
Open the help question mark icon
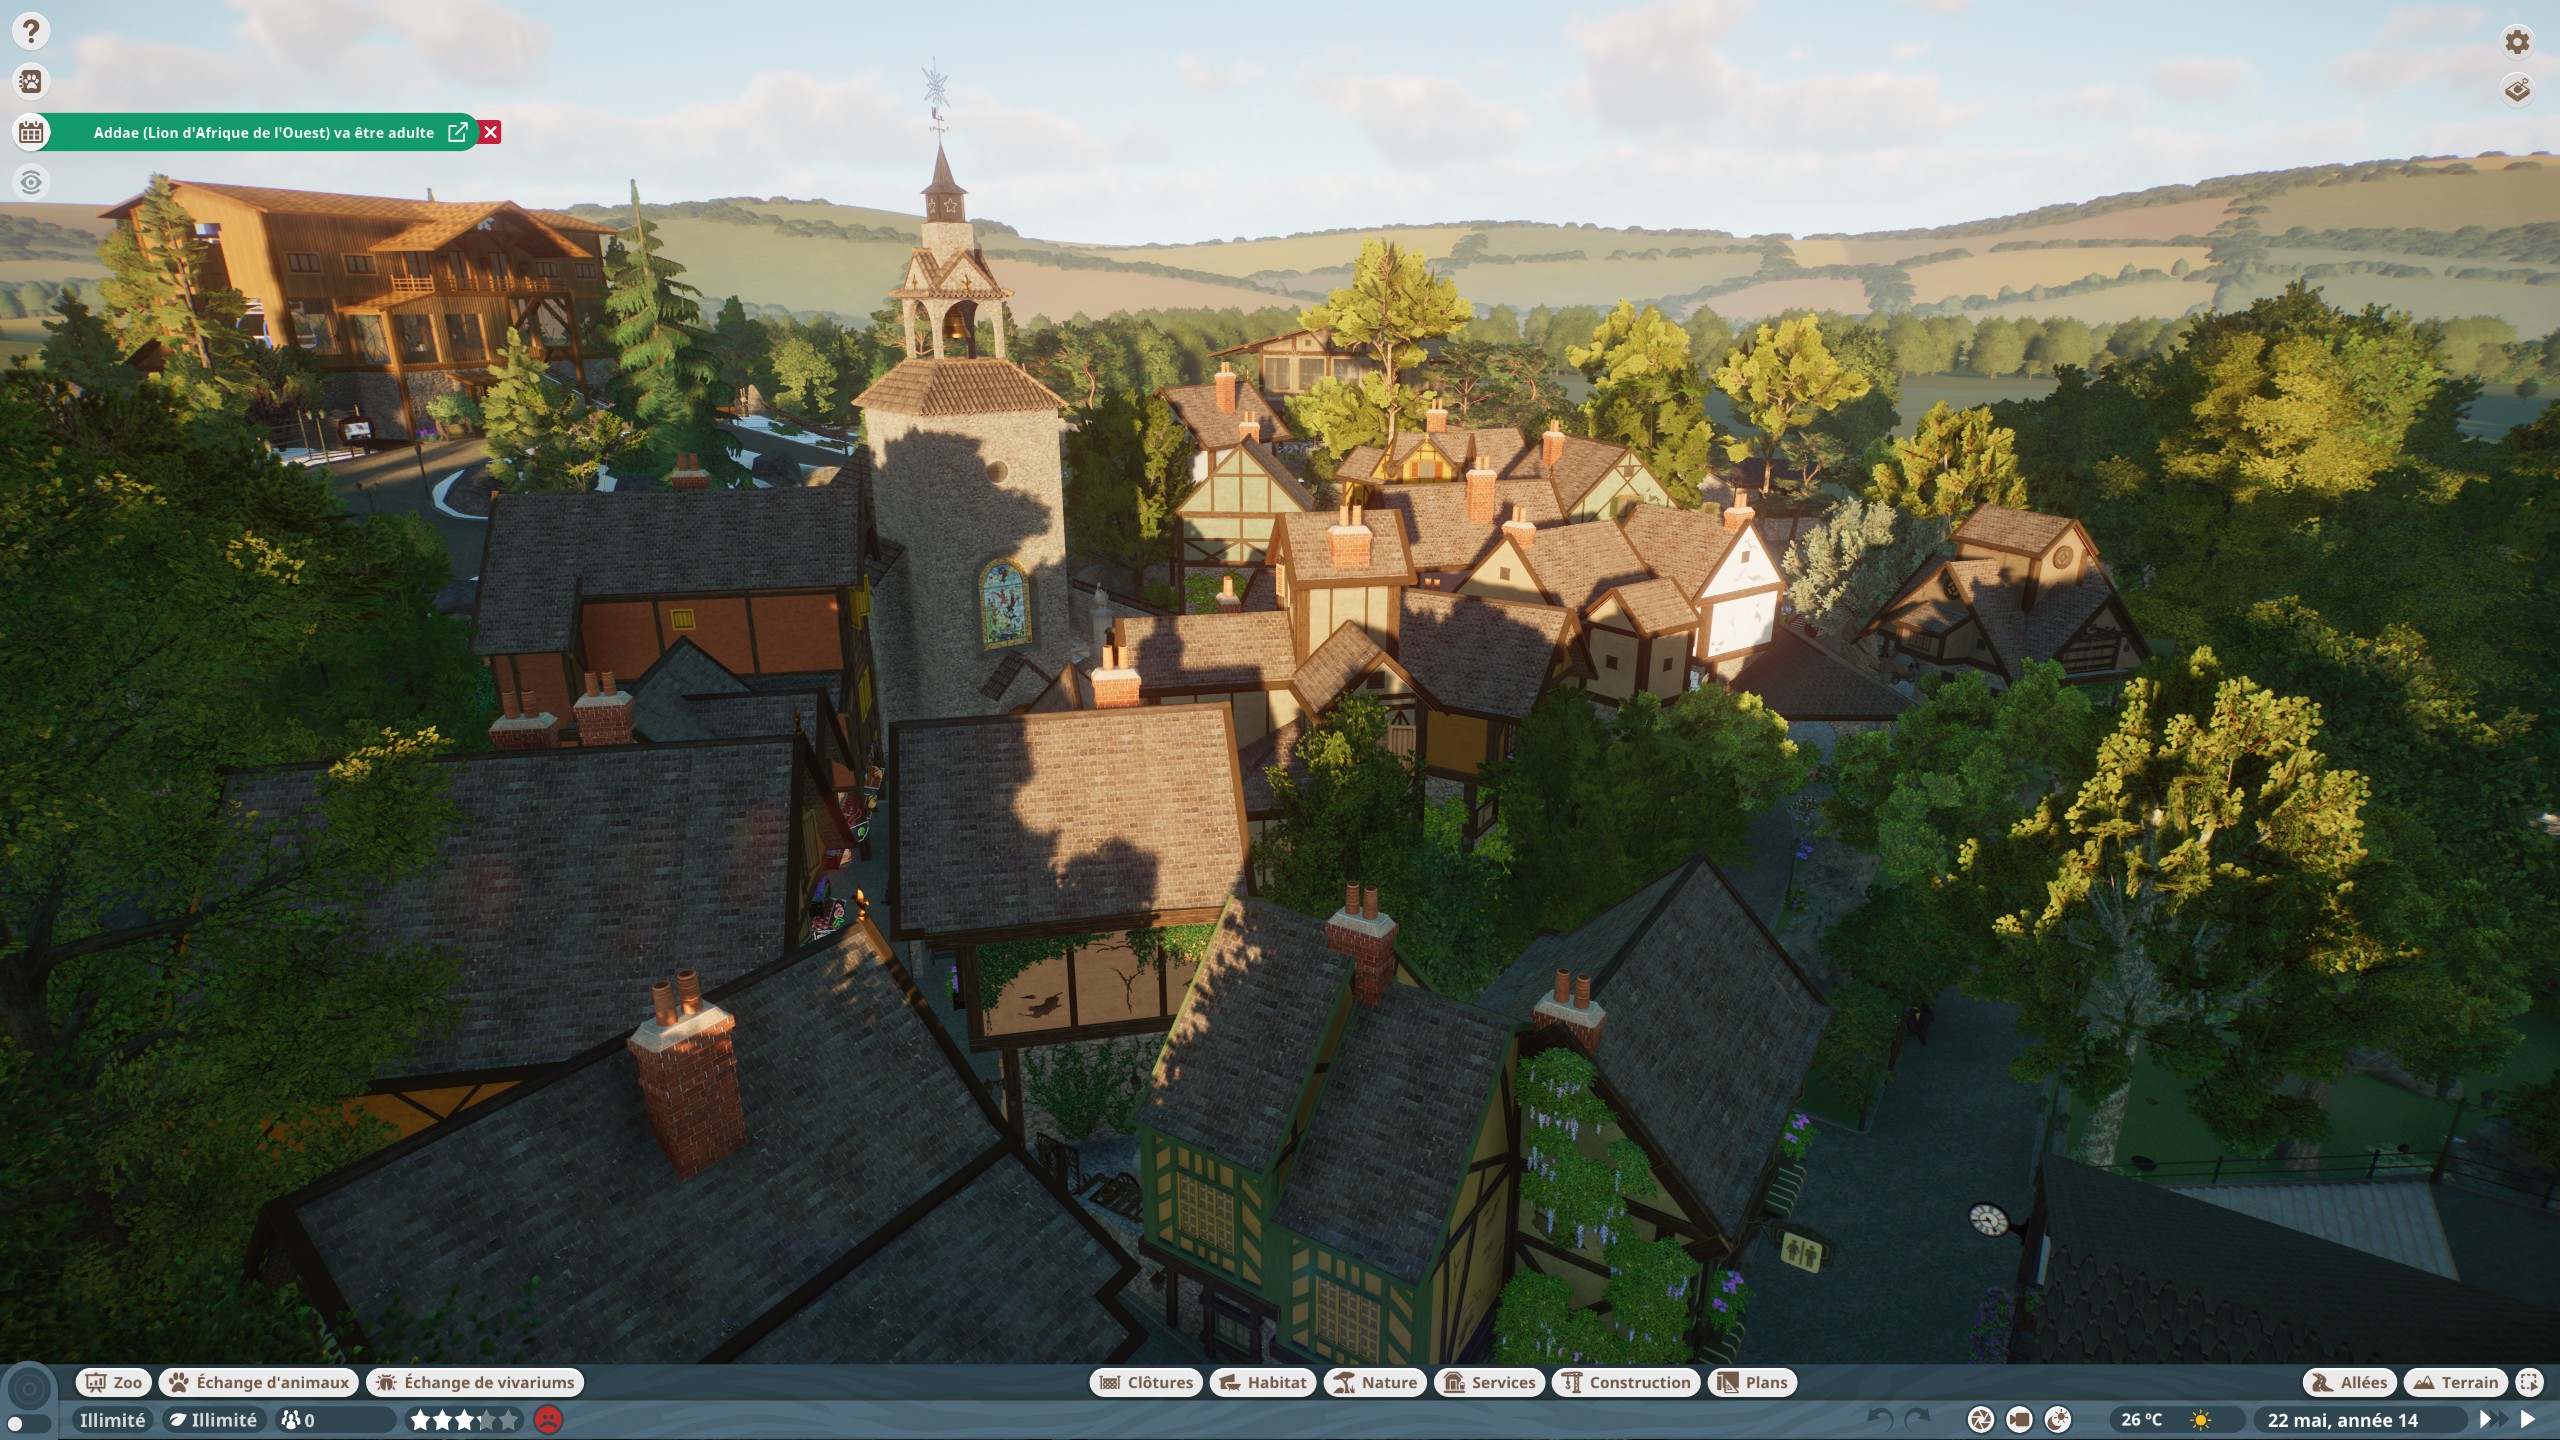tap(31, 31)
